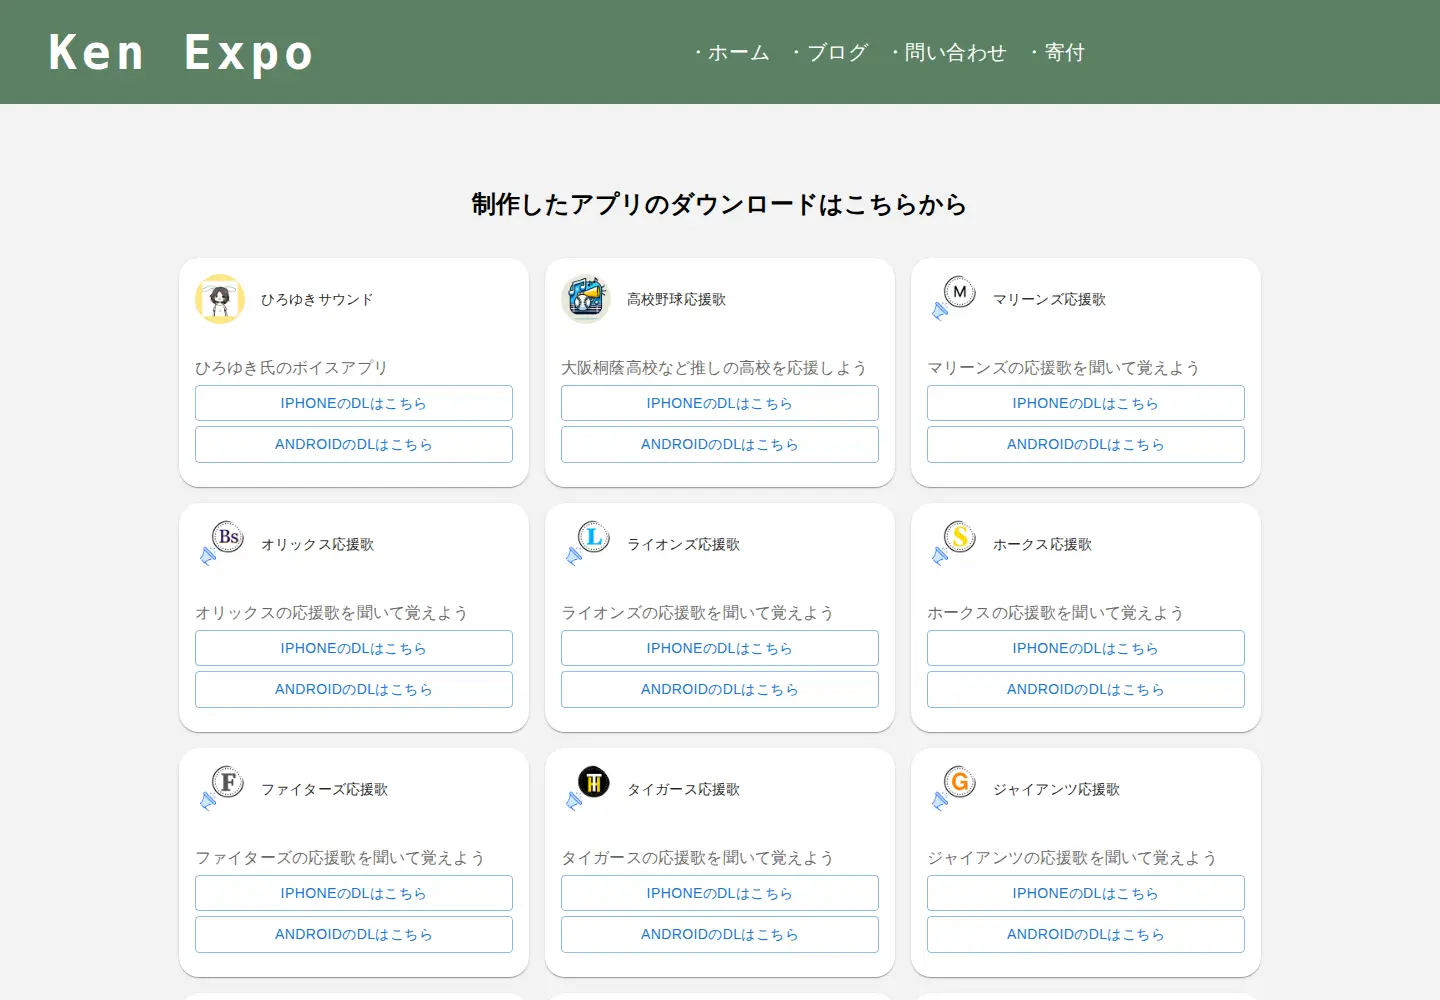
Task: Click the description 大阪桐蔭高校など推しの高校を応援しよう
Action: [714, 368]
